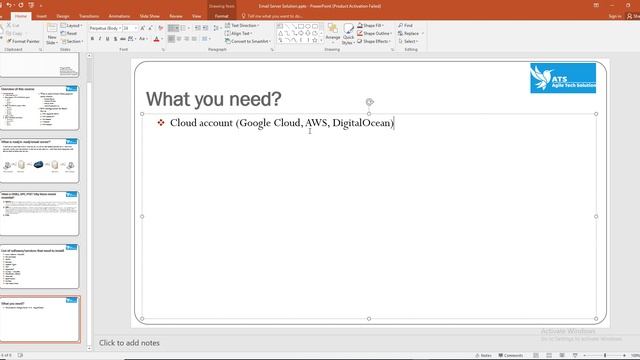Click to add notes field
The width and height of the screenshot is (640, 360).
point(129,343)
